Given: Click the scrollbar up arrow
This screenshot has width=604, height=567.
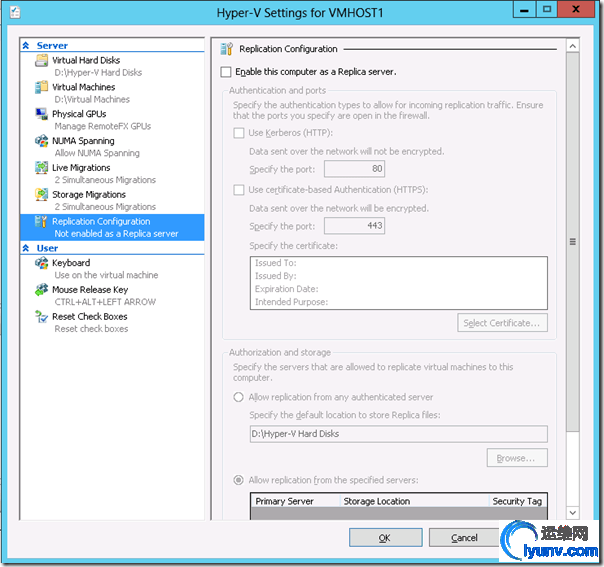Looking at the screenshot, I should [x=573, y=47].
